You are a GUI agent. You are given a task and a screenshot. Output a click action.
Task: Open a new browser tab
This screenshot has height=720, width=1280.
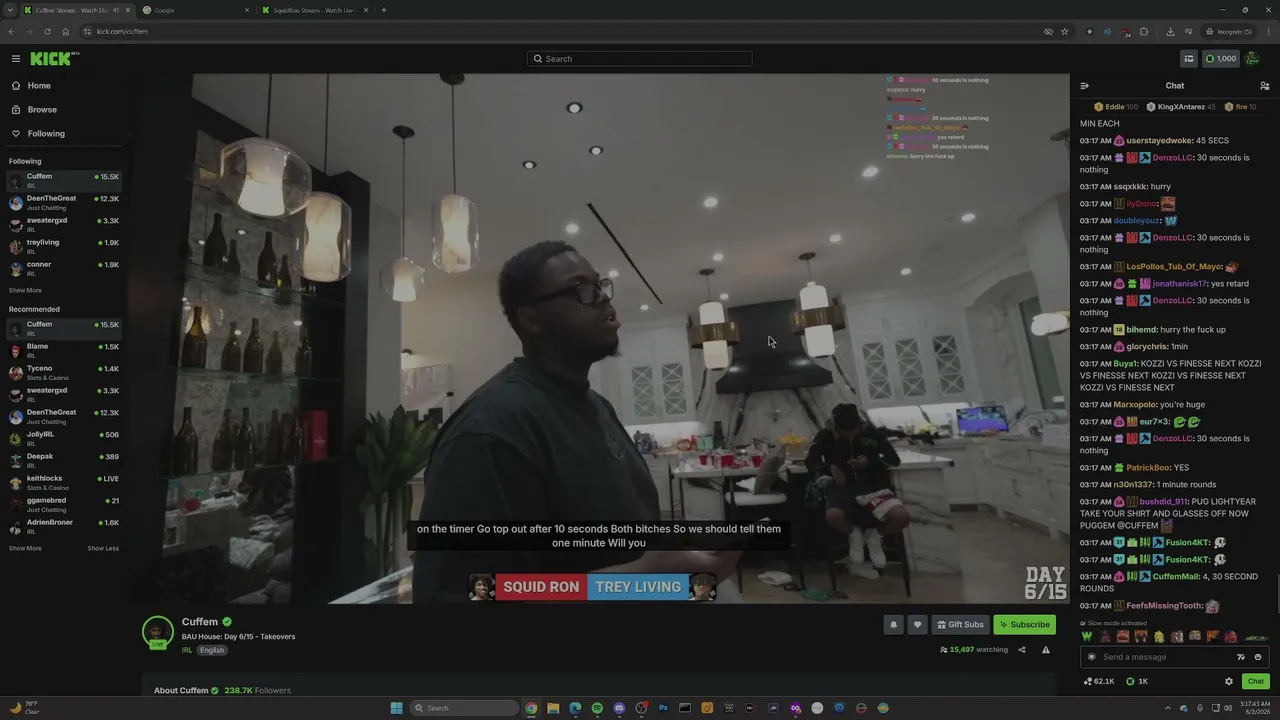[384, 10]
